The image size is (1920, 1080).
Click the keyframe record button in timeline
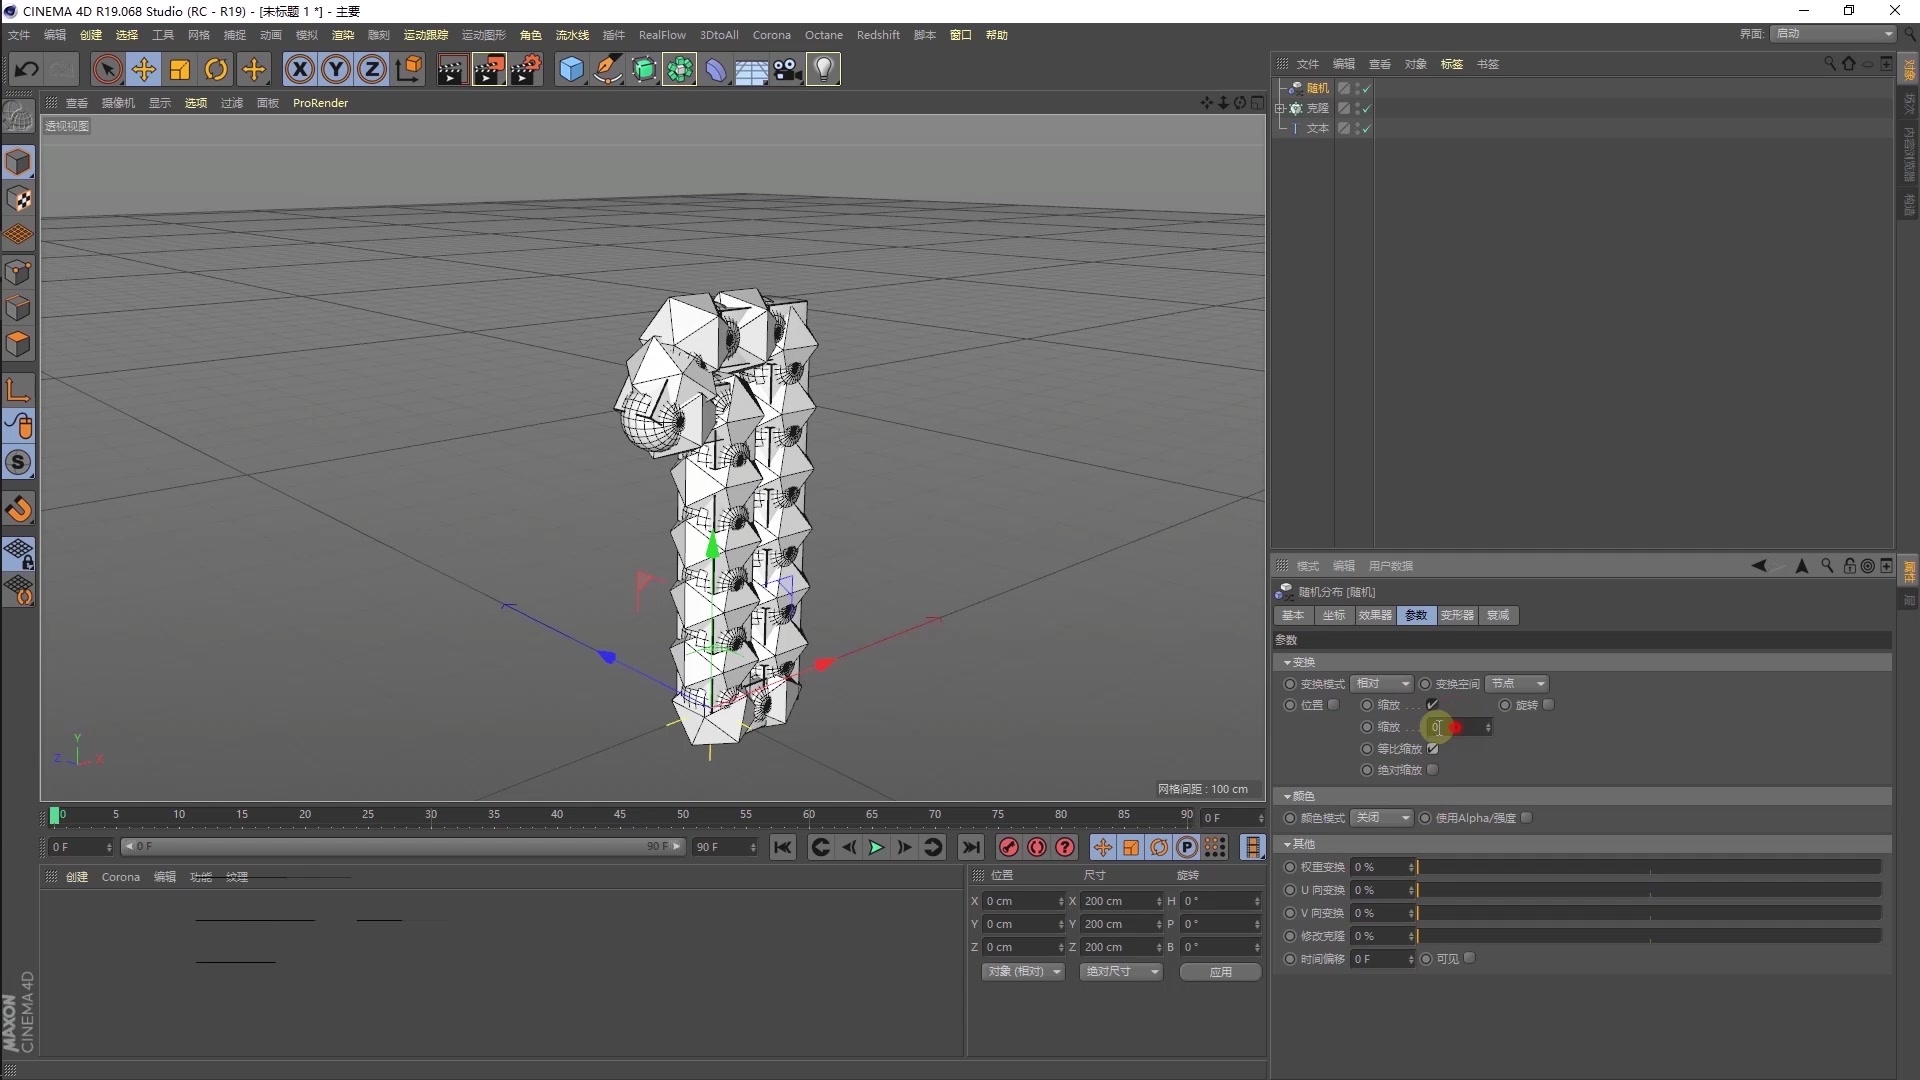(x=1008, y=847)
